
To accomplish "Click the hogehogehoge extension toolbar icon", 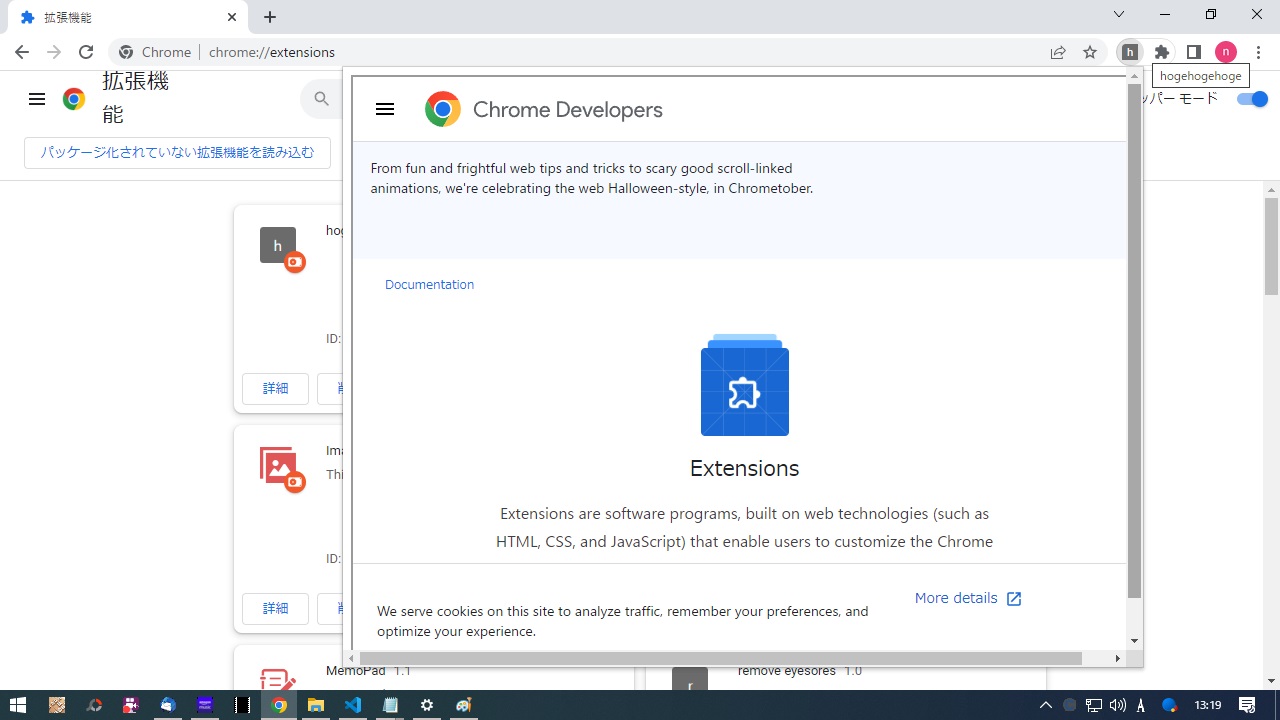I will click(x=1129, y=52).
